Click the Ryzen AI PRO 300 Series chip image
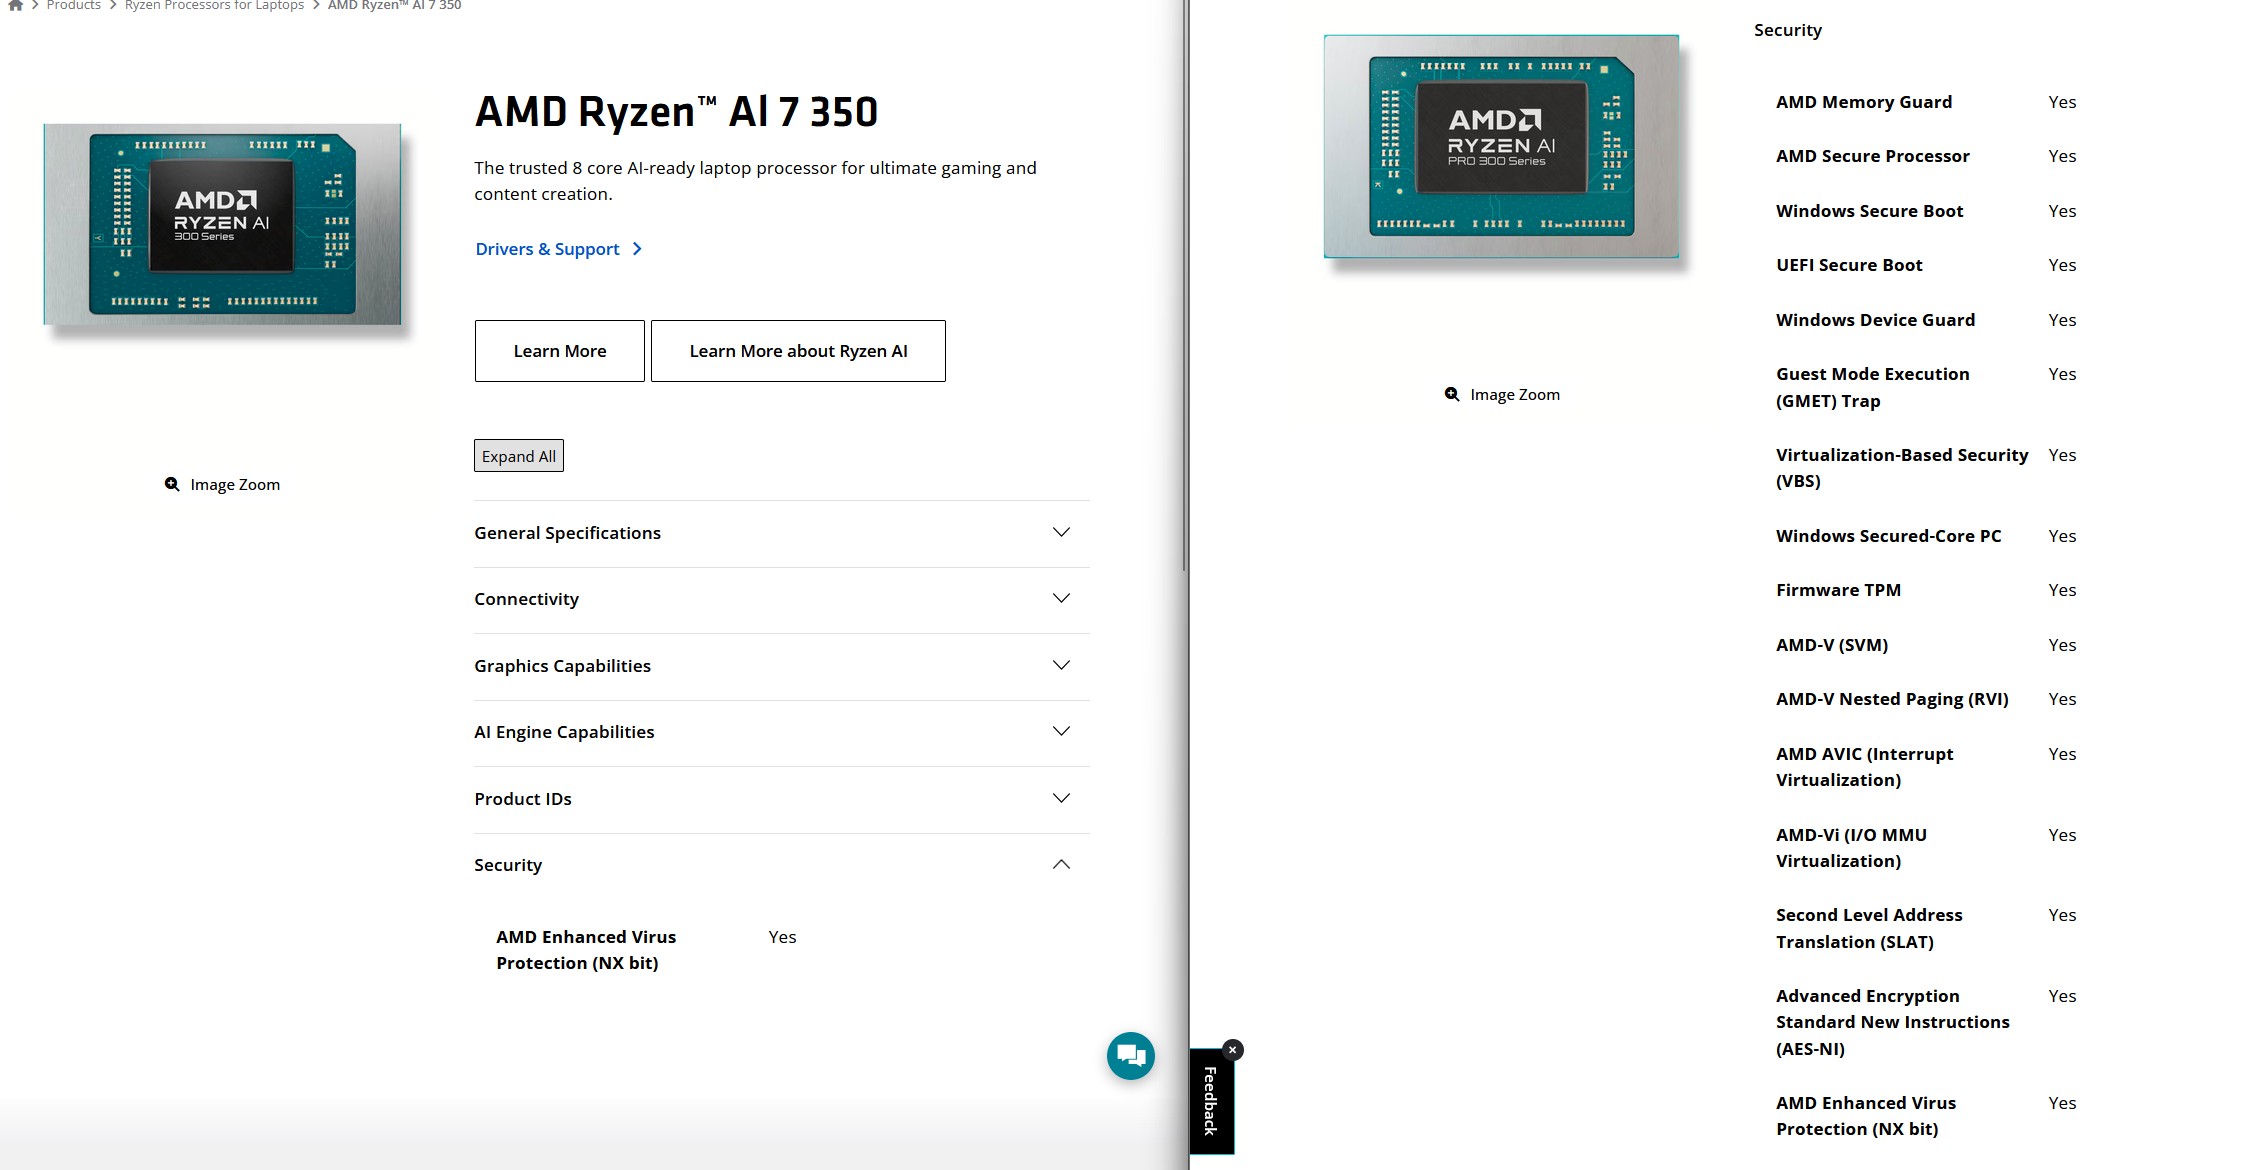 (x=1501, y=146)
